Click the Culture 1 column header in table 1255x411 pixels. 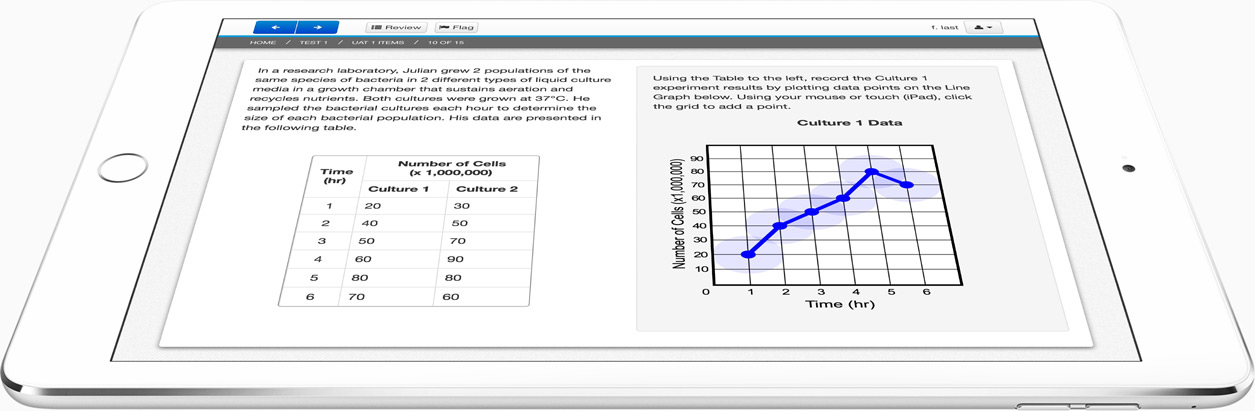pyautogui.click(x=398, y=189)
